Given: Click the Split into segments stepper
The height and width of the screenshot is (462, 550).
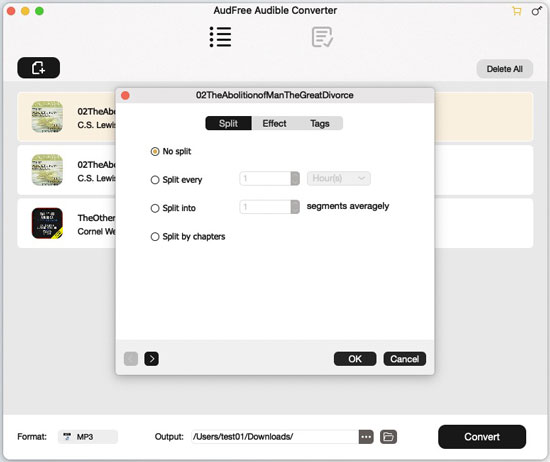Looking at the screenshot, I should [x=295, y=207].
